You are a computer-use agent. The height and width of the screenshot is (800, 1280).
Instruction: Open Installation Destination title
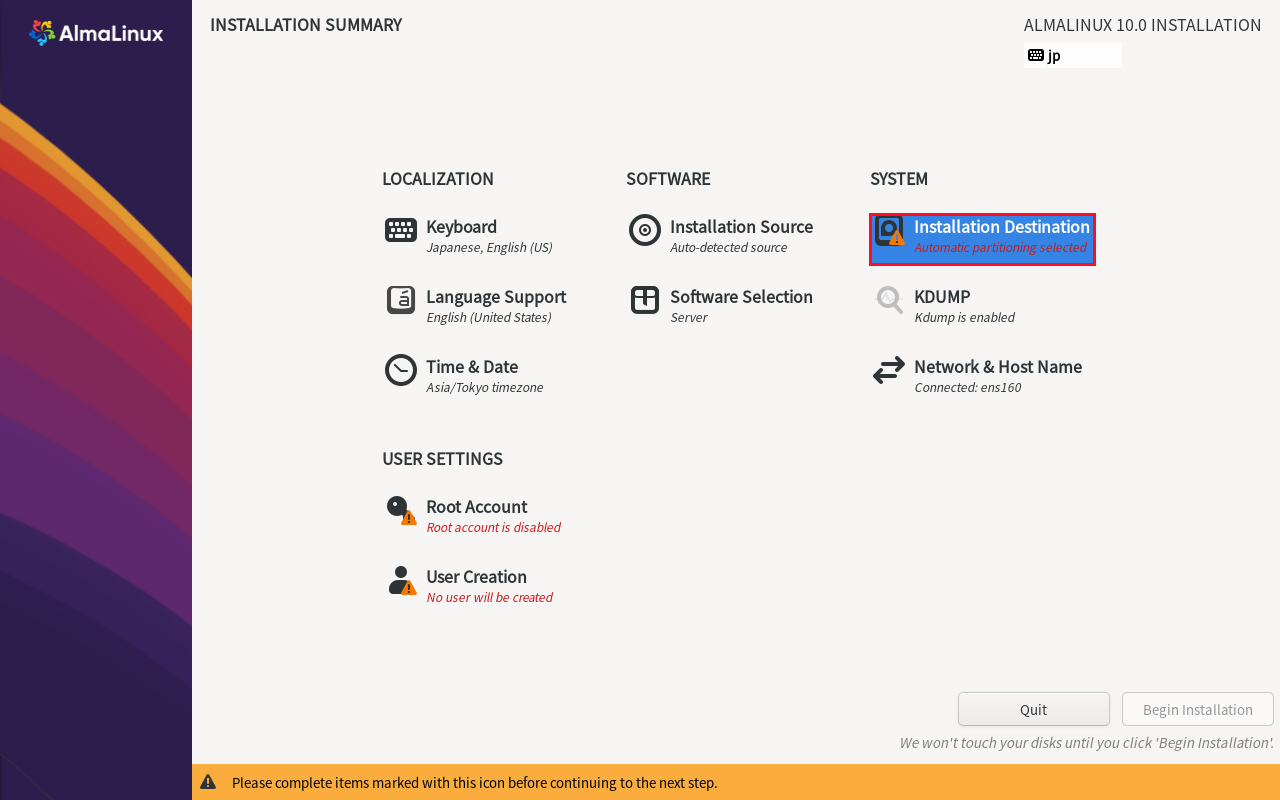pyautogui.click(x=1002, y=227)
